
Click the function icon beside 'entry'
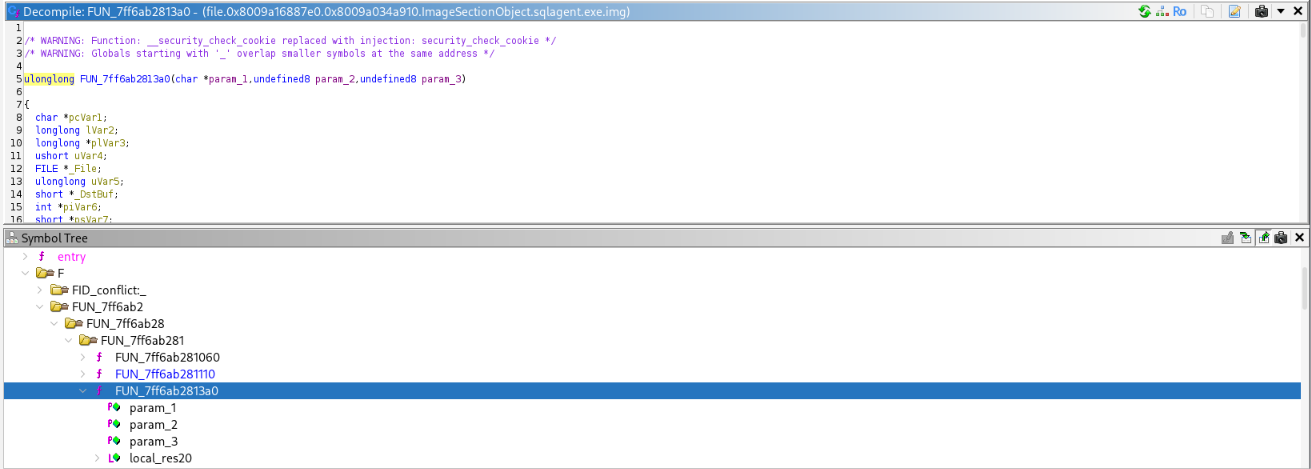(42, 257)
